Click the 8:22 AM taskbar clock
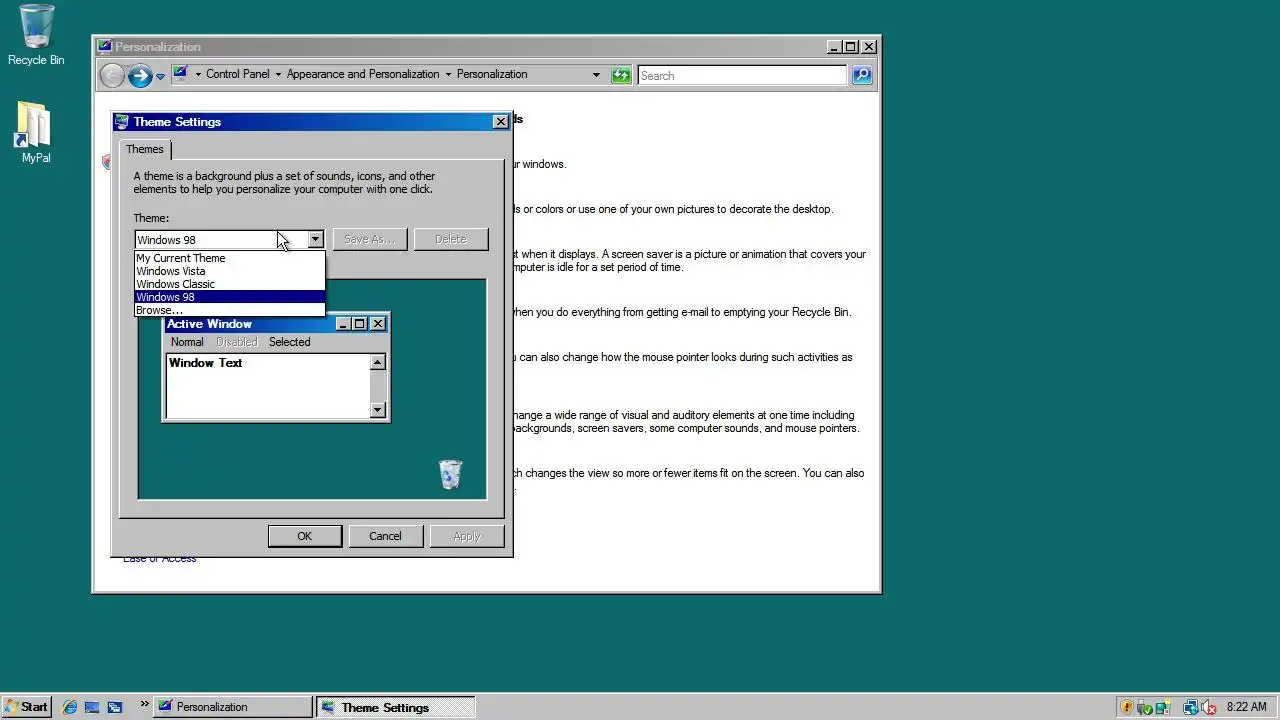The height and width of the screenshot is (720, 1280). (x=1246, y=707)
